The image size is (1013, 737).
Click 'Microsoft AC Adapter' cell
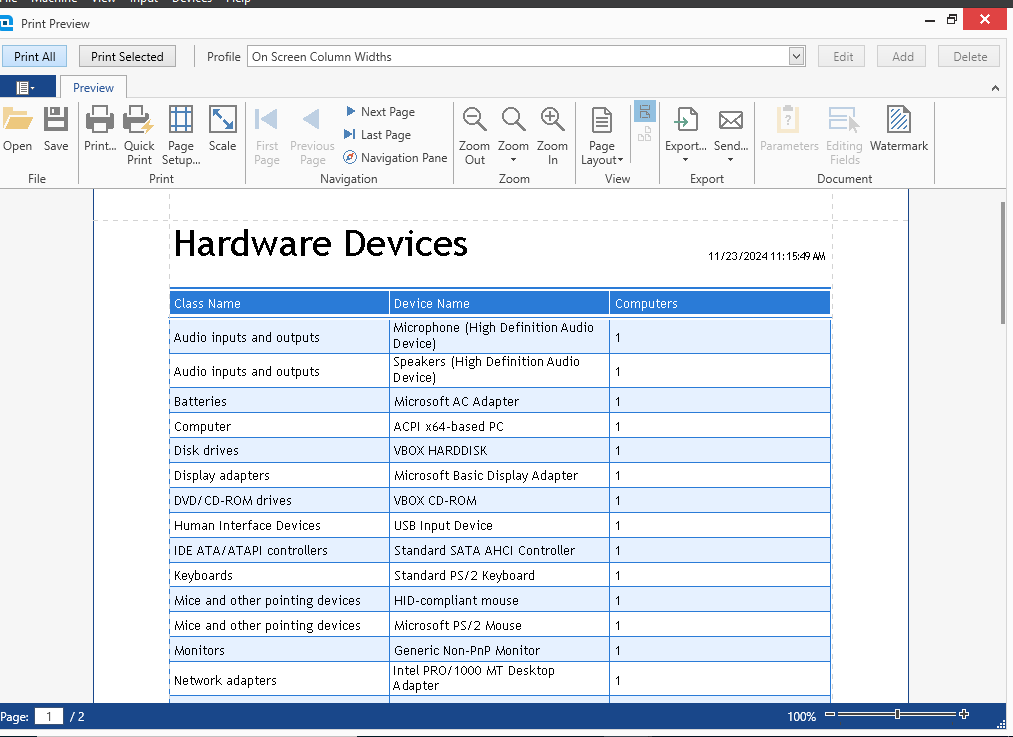click(x=499, y=401)
